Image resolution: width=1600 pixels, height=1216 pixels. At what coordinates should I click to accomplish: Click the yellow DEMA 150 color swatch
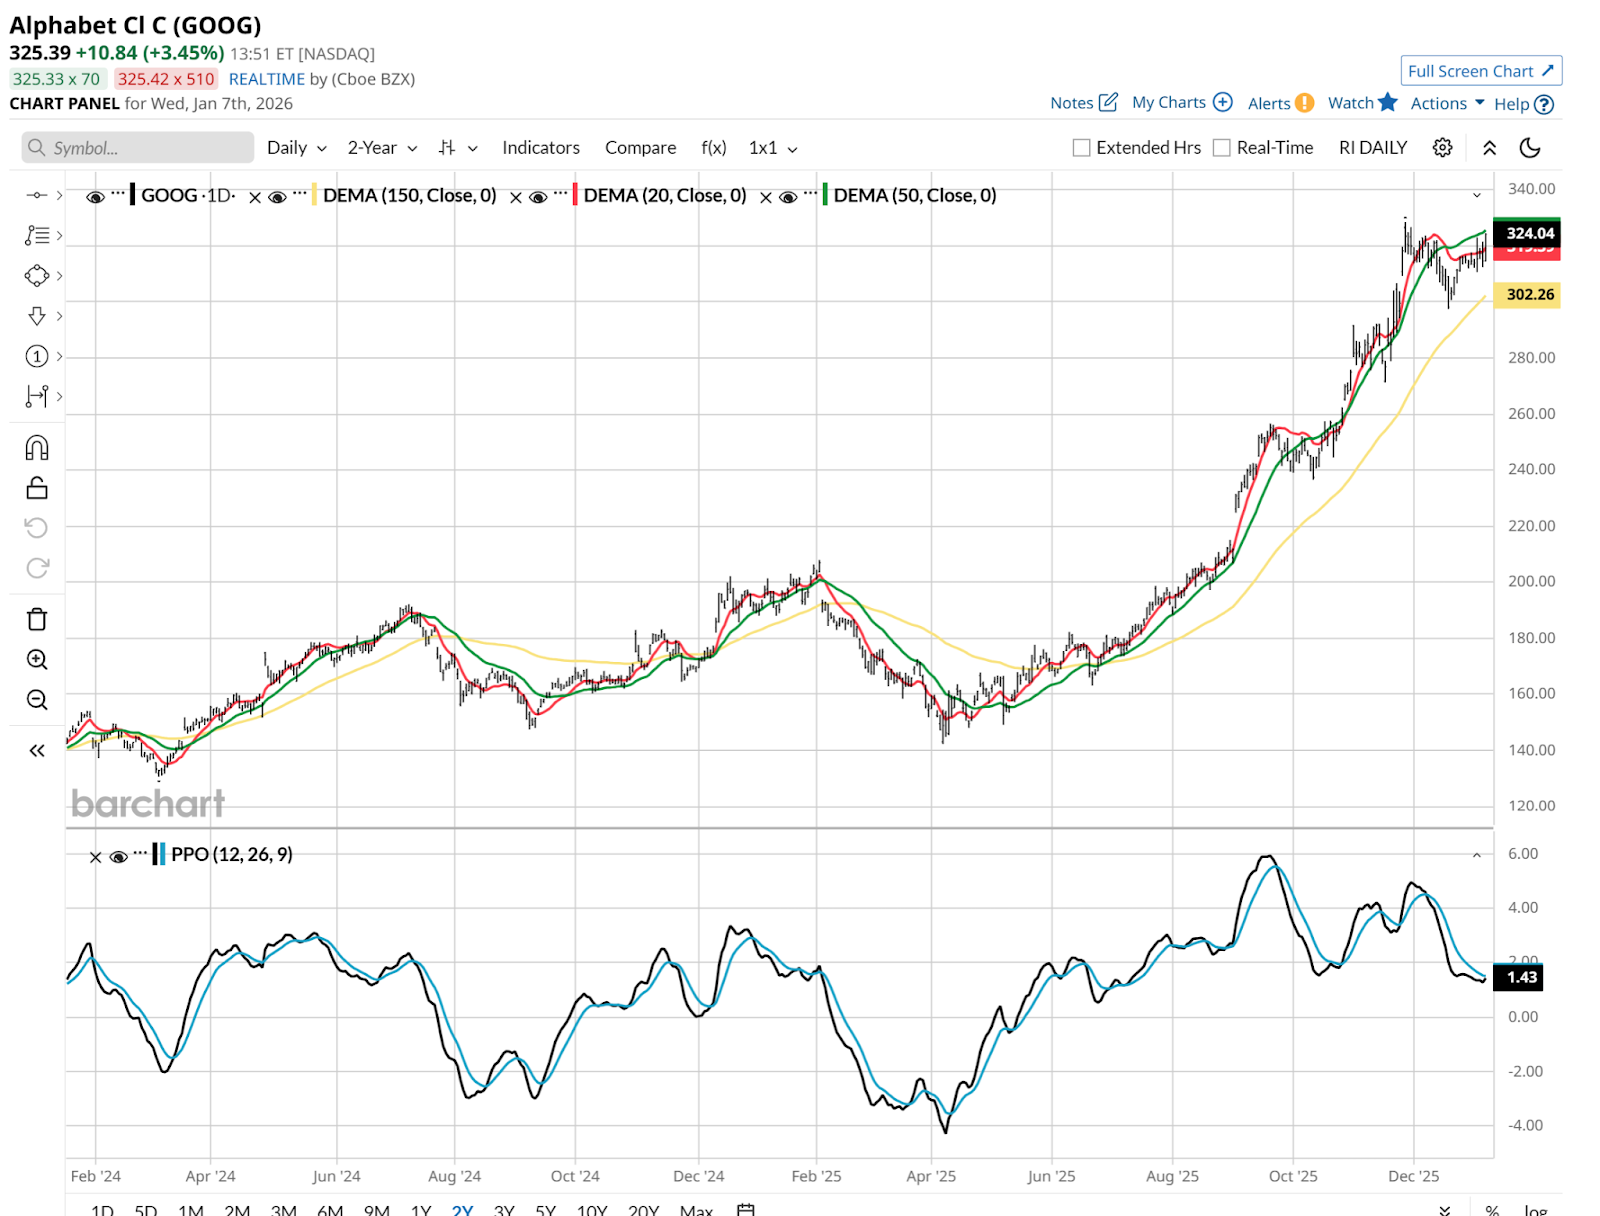[314, 195]
